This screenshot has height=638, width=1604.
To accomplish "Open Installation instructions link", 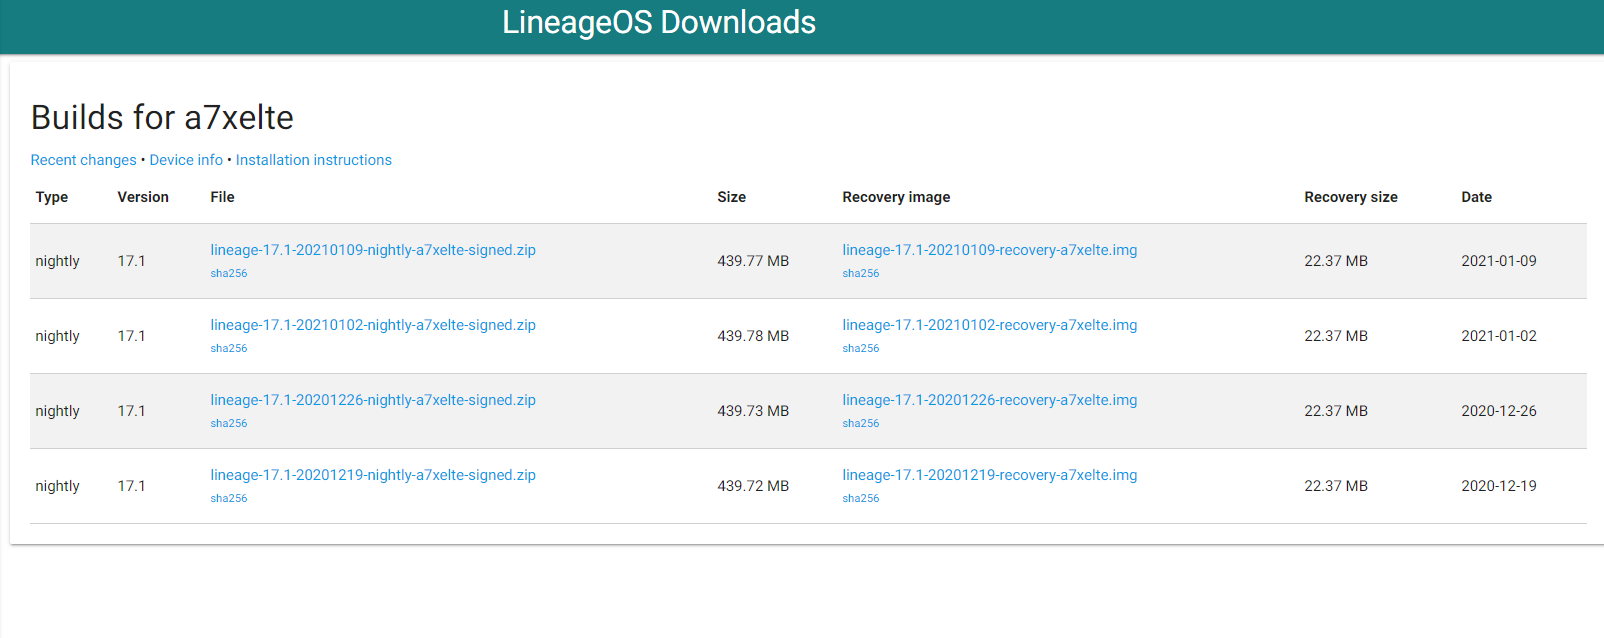I will coord(313,160).
